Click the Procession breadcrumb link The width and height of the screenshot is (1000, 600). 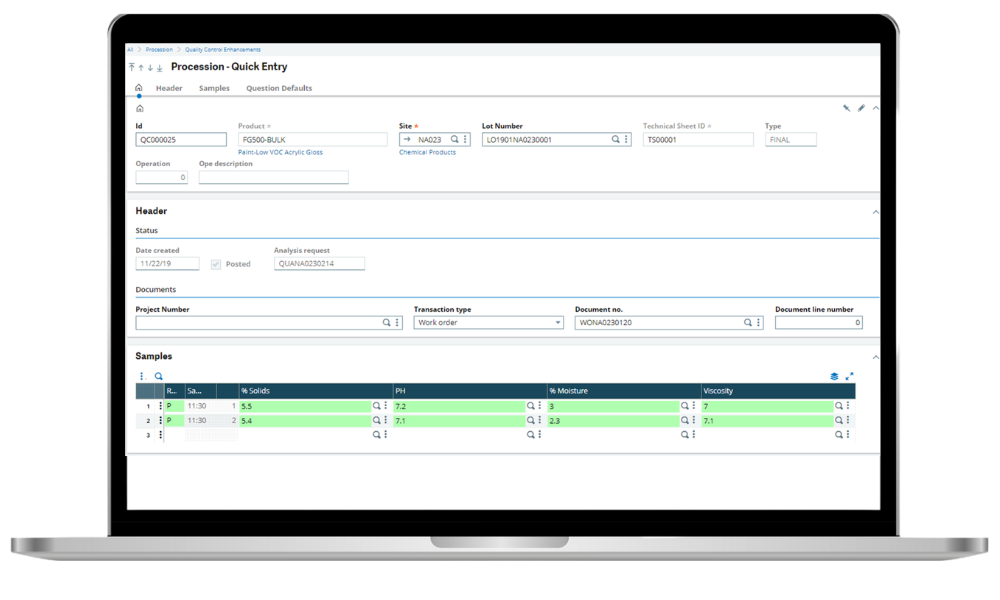click(159, 50)
